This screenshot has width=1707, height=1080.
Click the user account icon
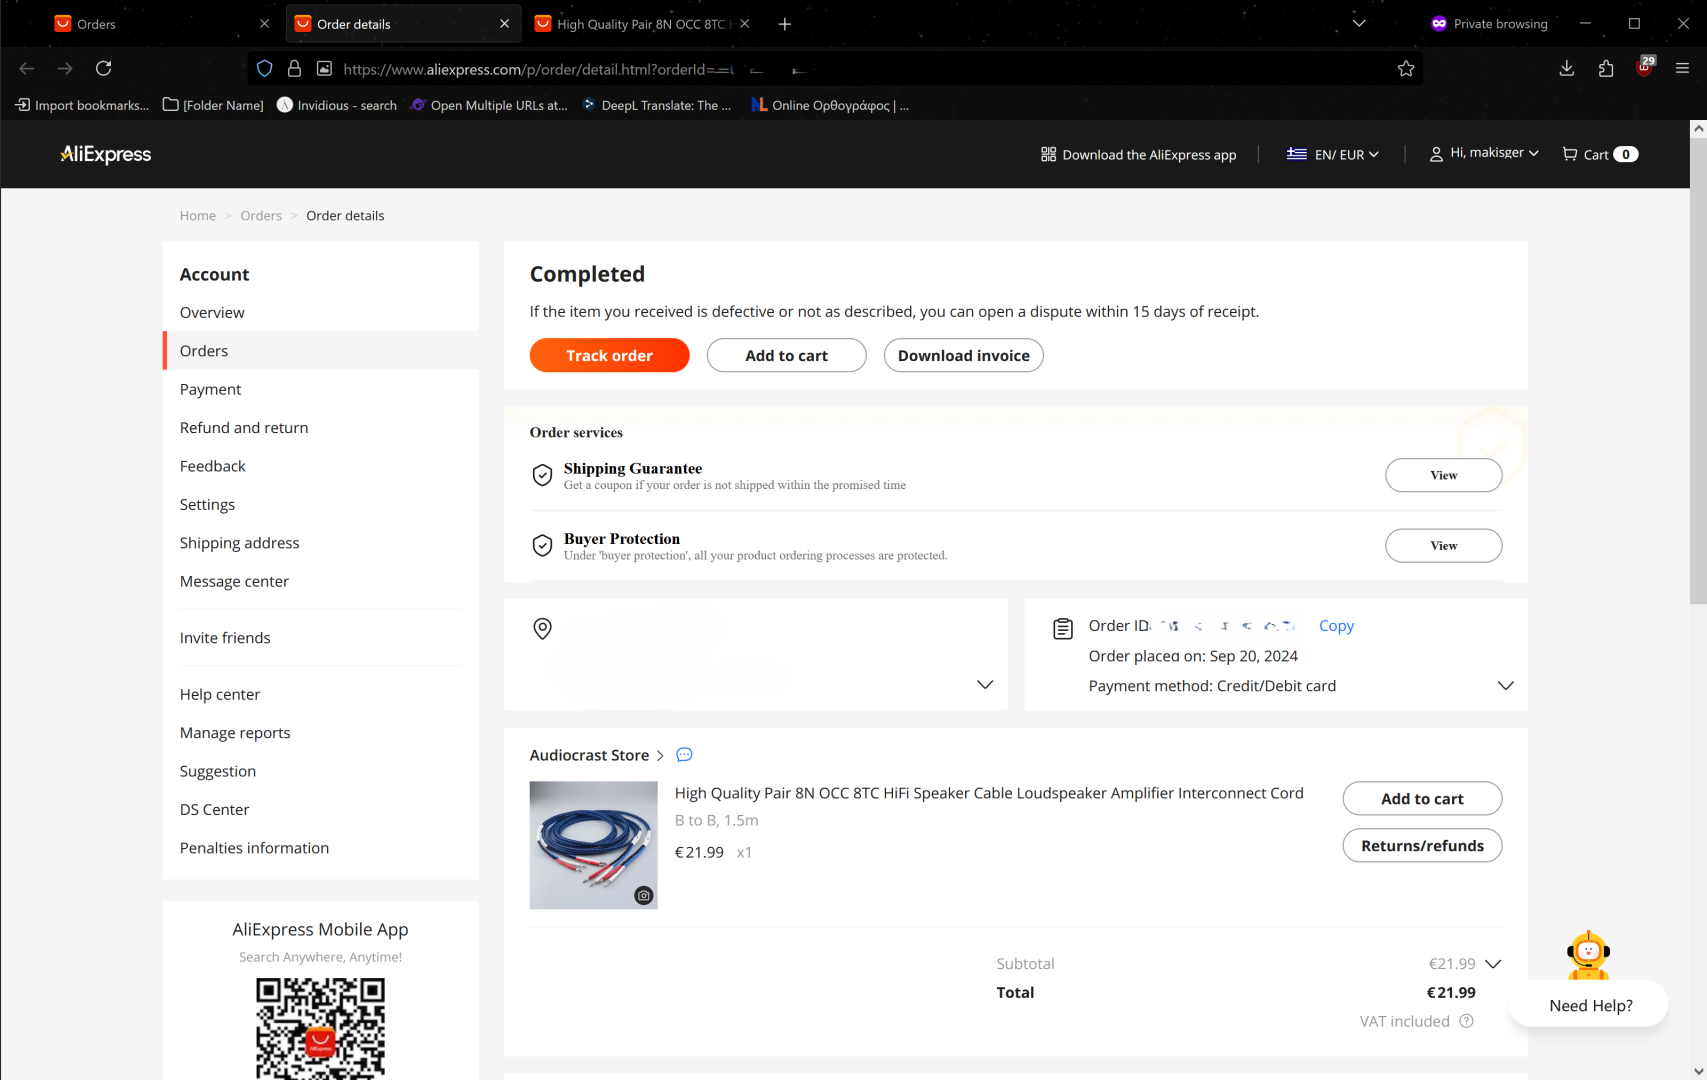pos(1436,154)
